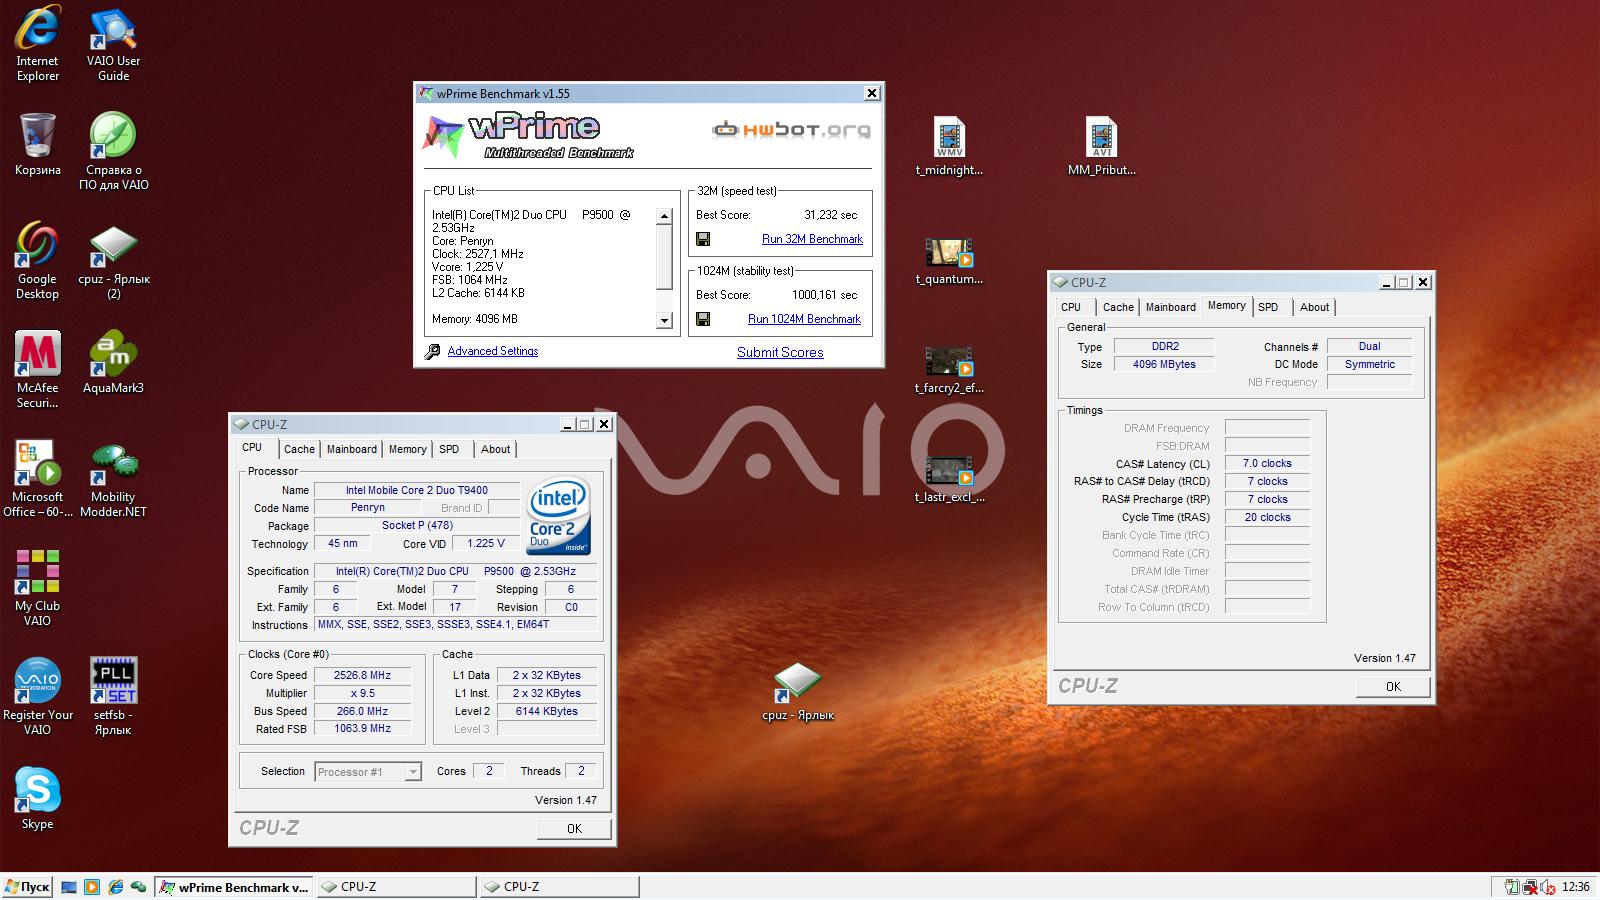Click the Mobility Modder quick launch icon
1600x900 pixels.
coord(139,887)
